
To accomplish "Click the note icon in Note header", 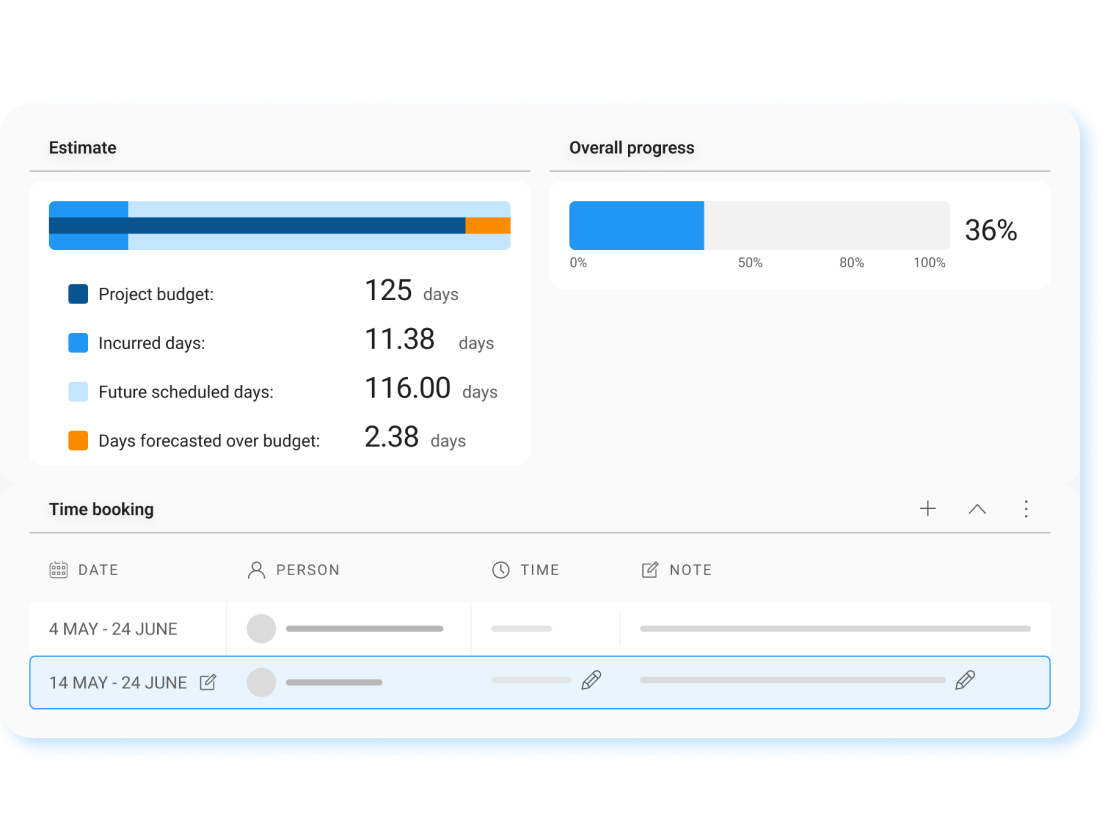I will click(650, 570).
